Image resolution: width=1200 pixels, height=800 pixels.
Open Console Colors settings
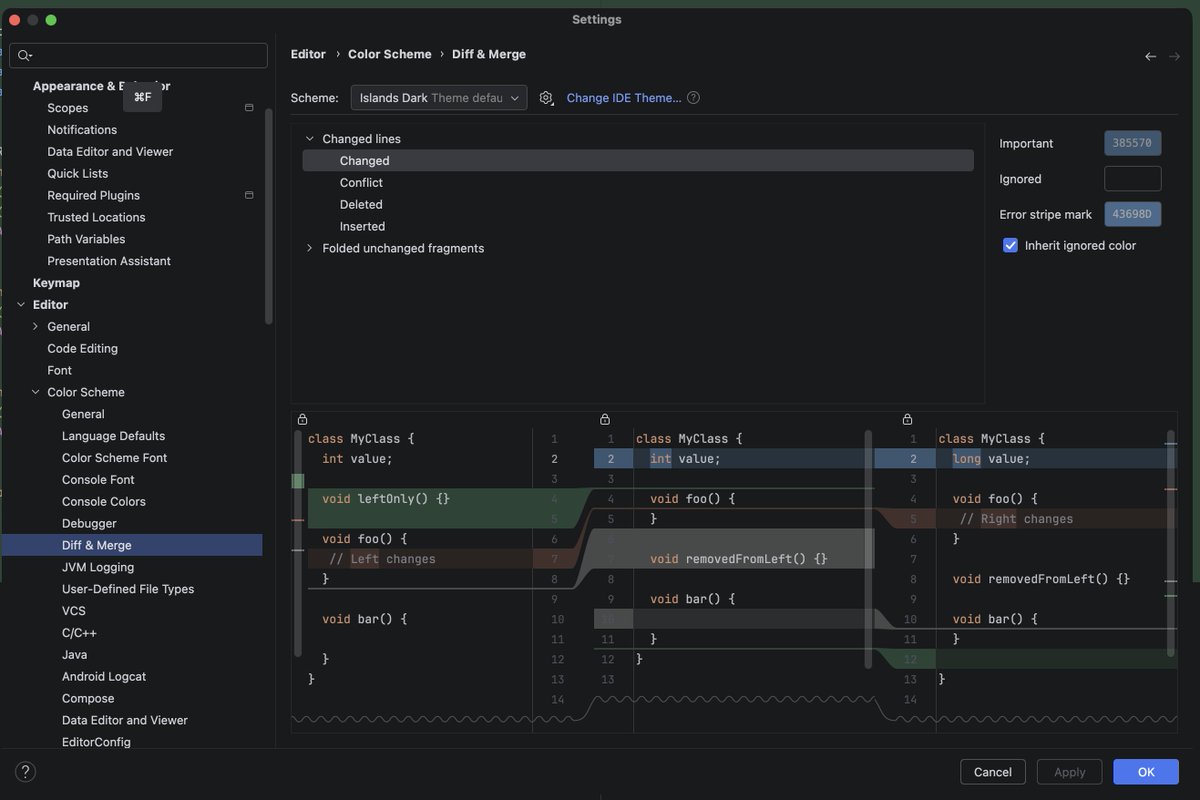(104, 502)
